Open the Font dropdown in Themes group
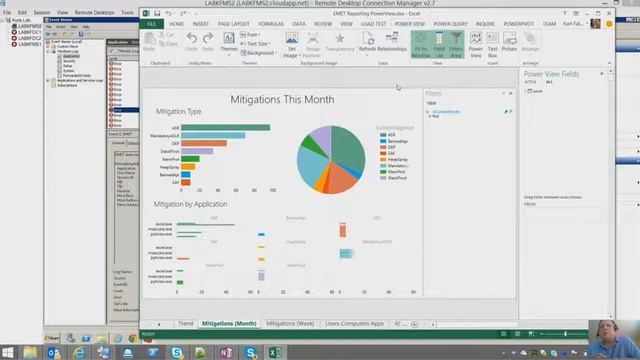The width and height of the screenshot is (640, 360). 250,35
